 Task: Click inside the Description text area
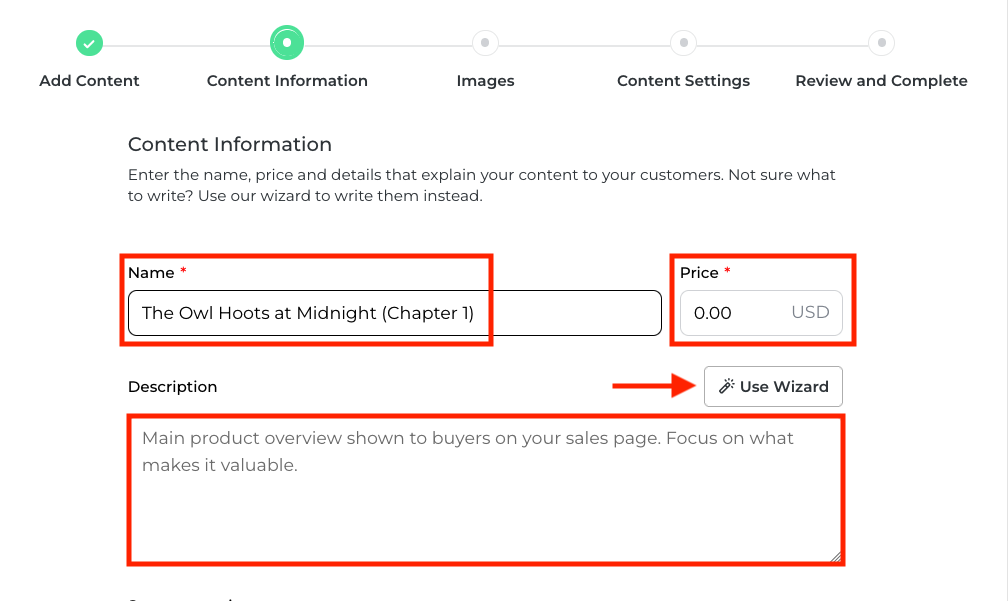[485, 490]
